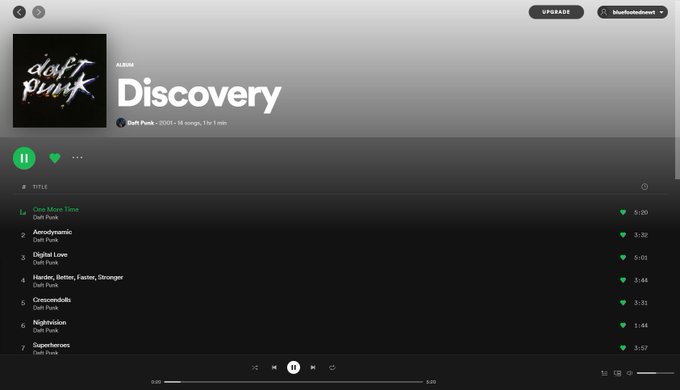Screen dimensions: 680x390
Task: Click the duration clock icon column header
Action: pos(644,187)
